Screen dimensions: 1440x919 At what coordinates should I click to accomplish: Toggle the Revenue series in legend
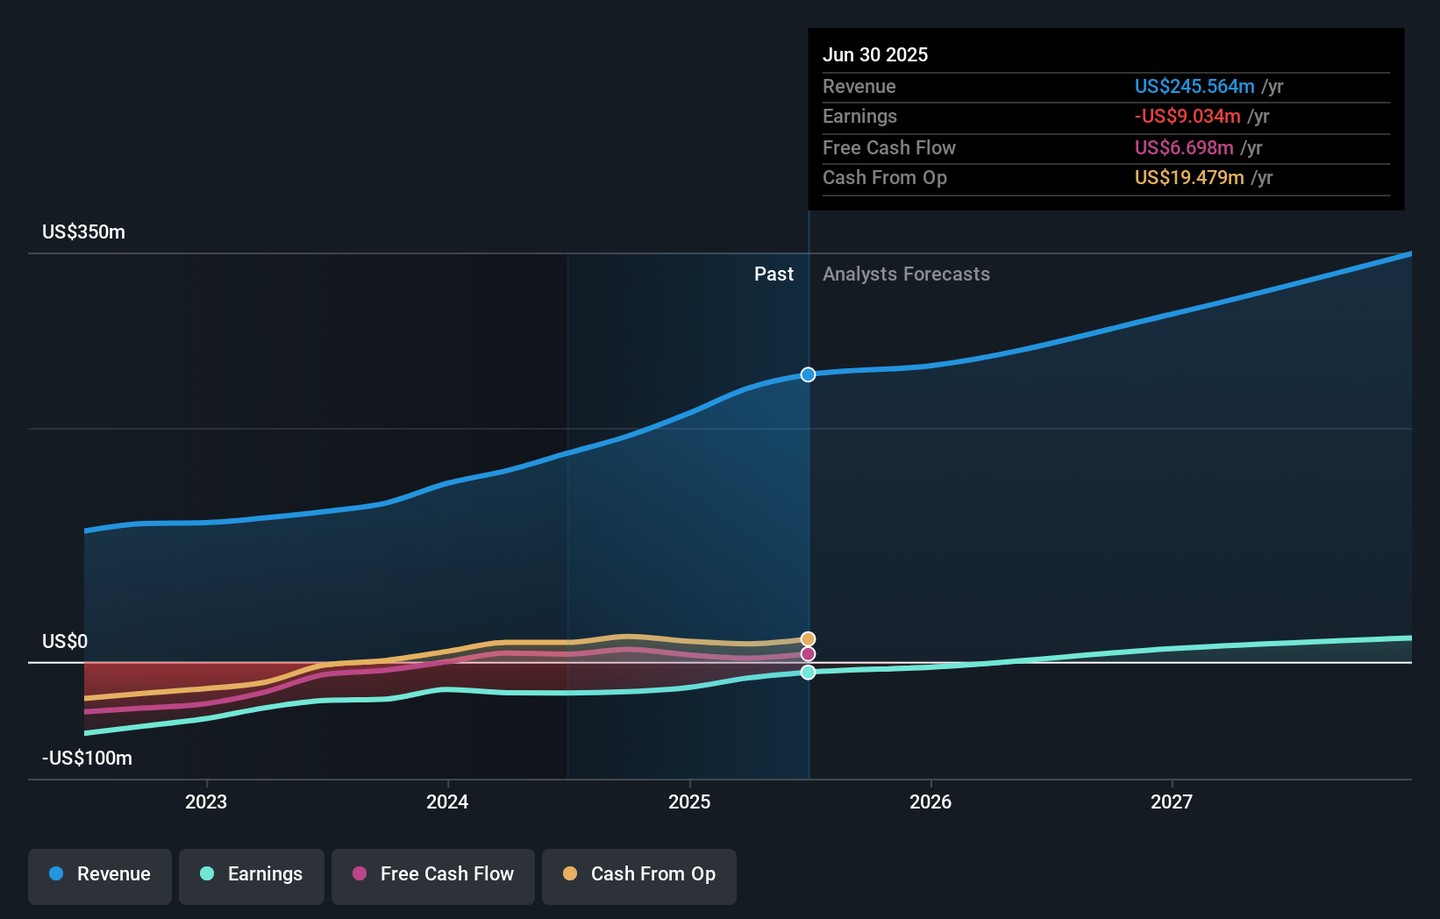pyautogui.click(x=100, y=874)
